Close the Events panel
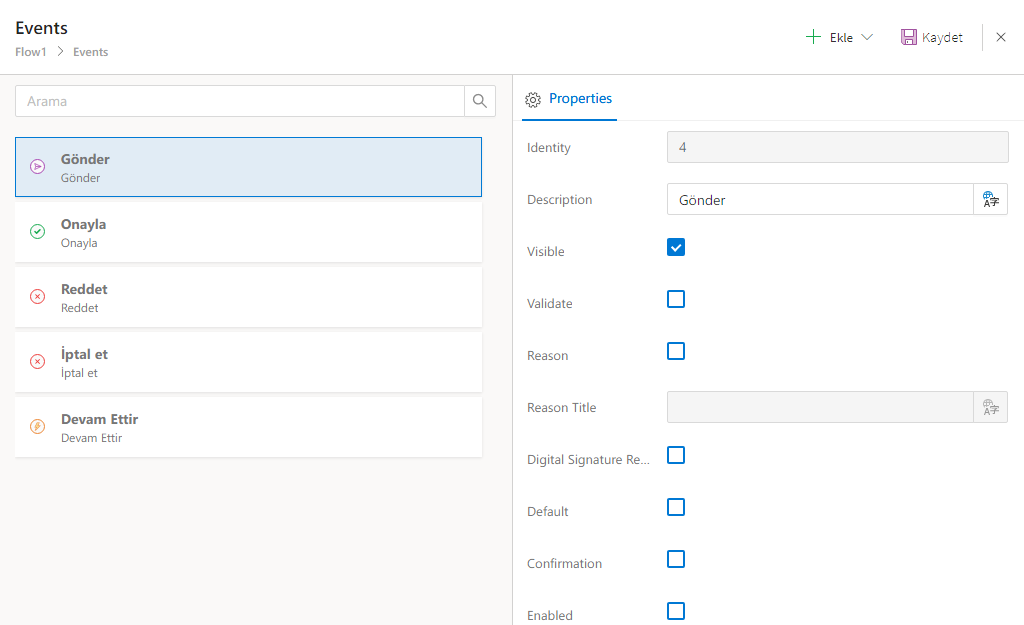The height and width of the screenshot is (625, 1024). (x=1001, y=37)
